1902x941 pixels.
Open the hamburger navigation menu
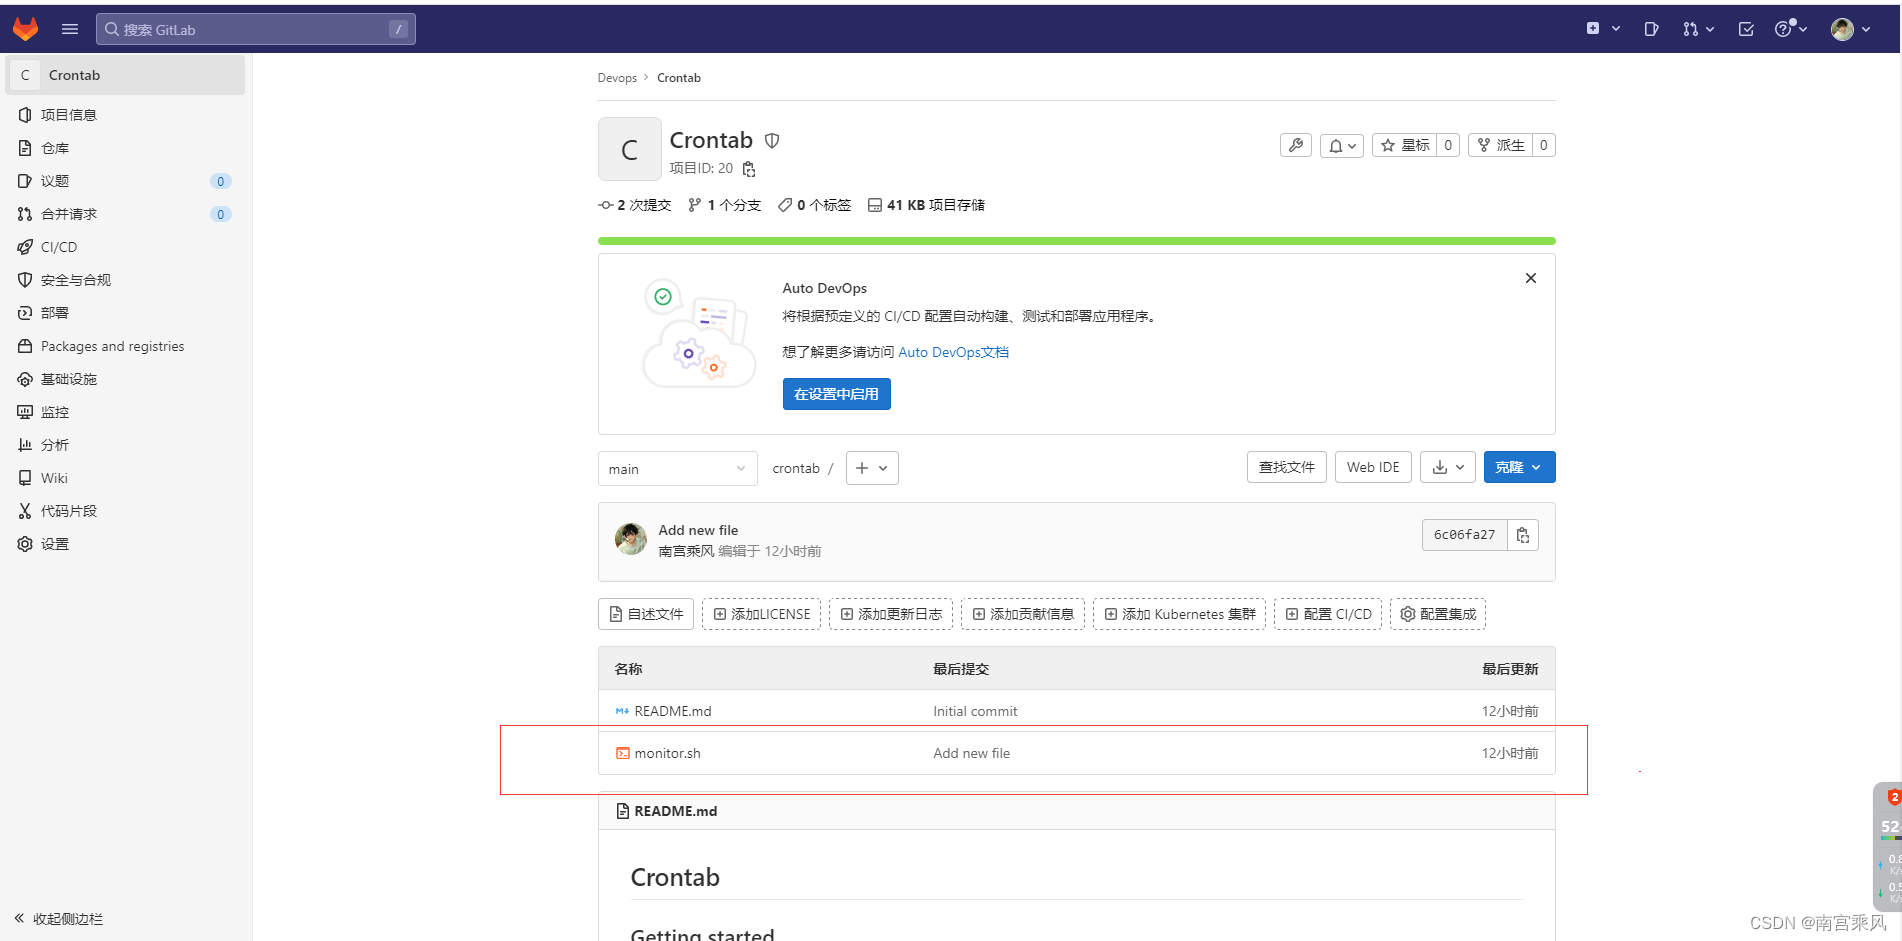70,29
